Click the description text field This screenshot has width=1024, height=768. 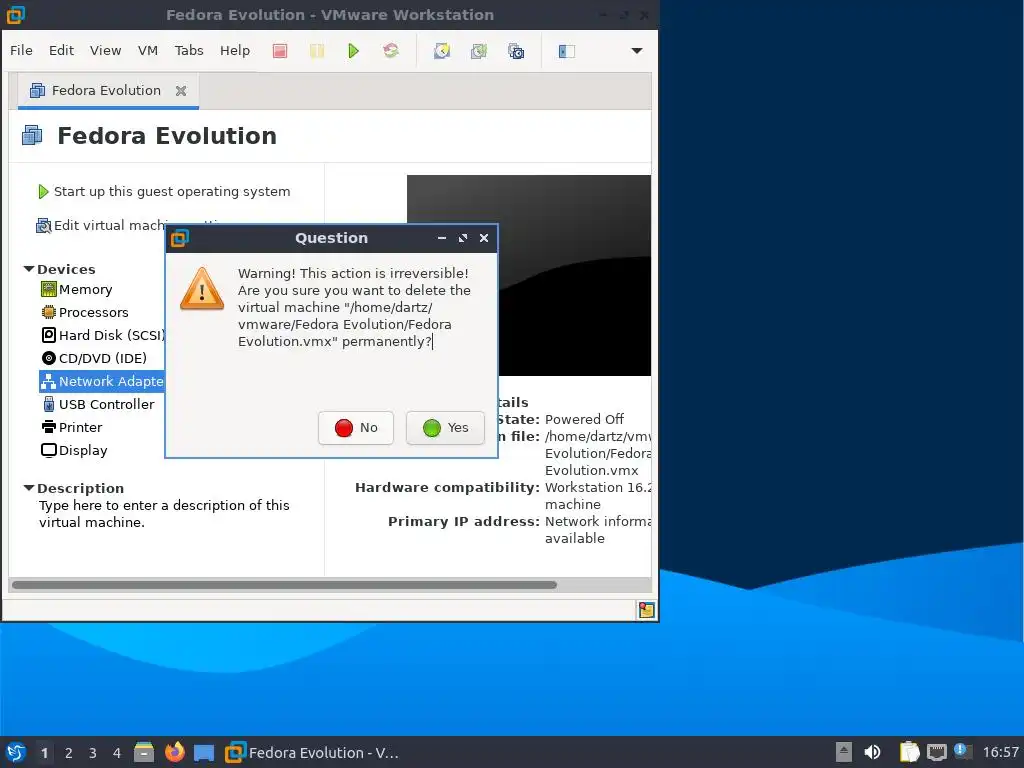[164, 514]
